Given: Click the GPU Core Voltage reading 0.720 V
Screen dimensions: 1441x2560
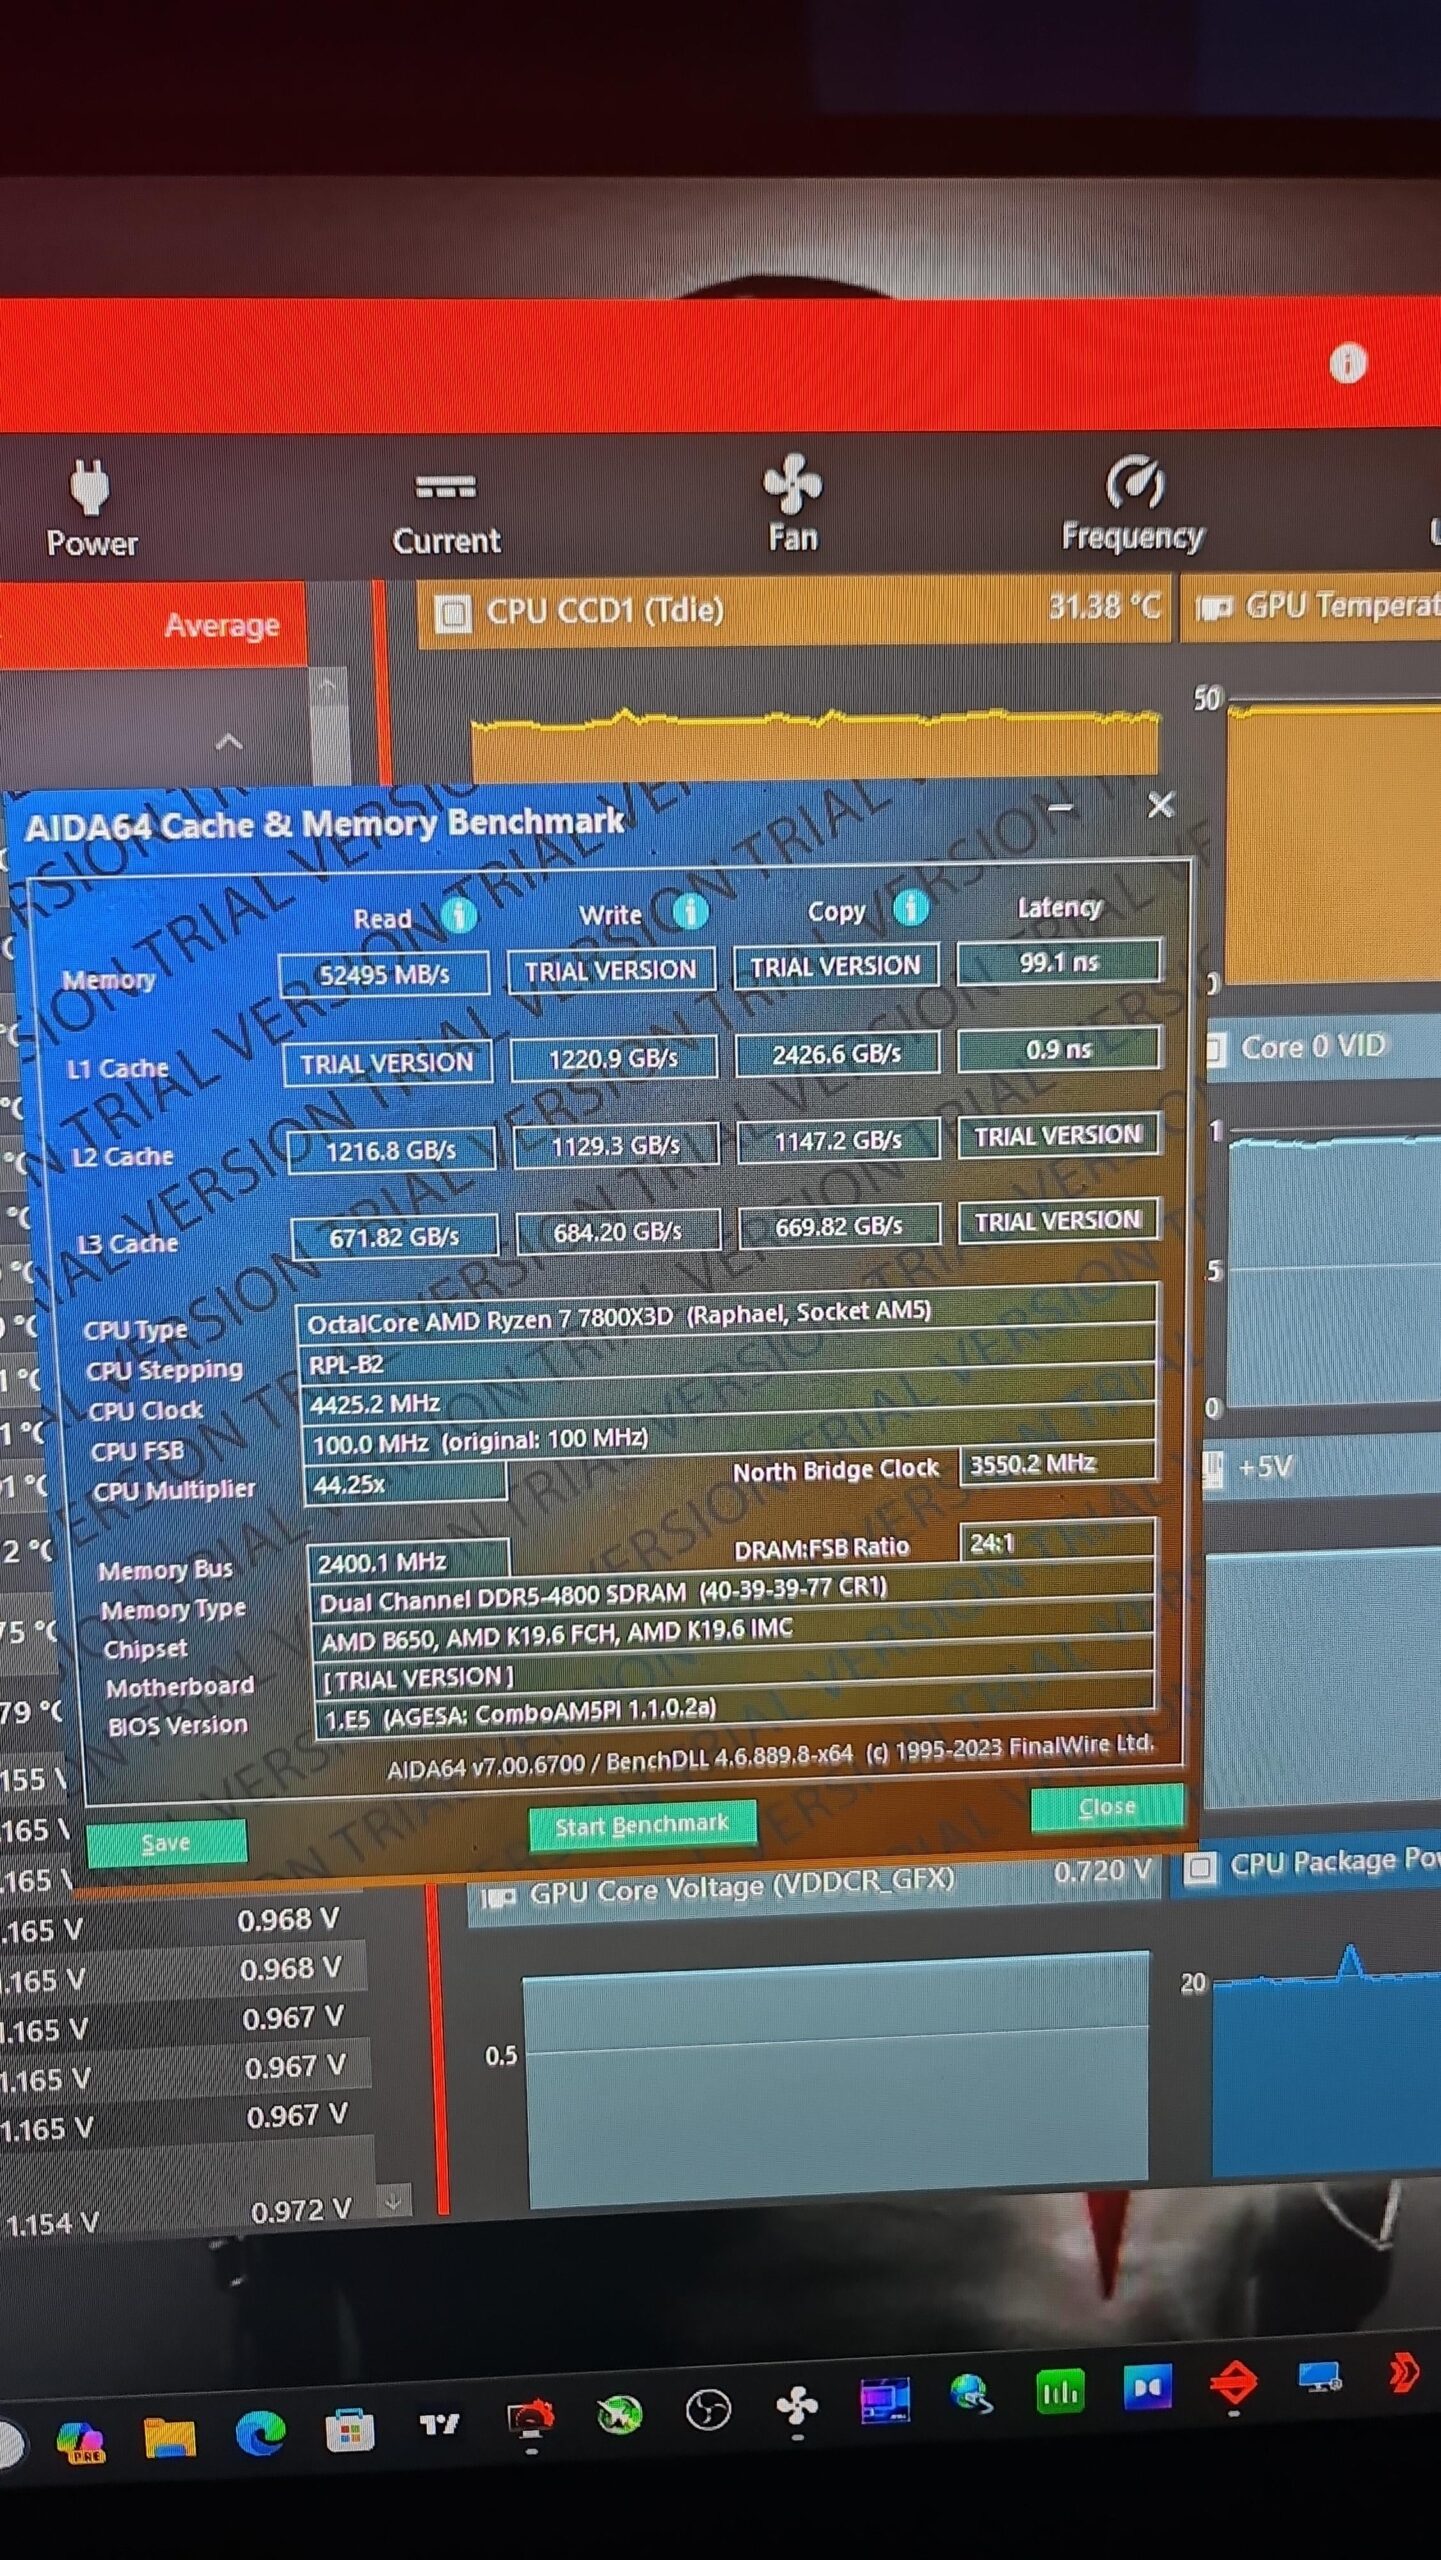Looking at the screenshot, I should (1102, 1871).
